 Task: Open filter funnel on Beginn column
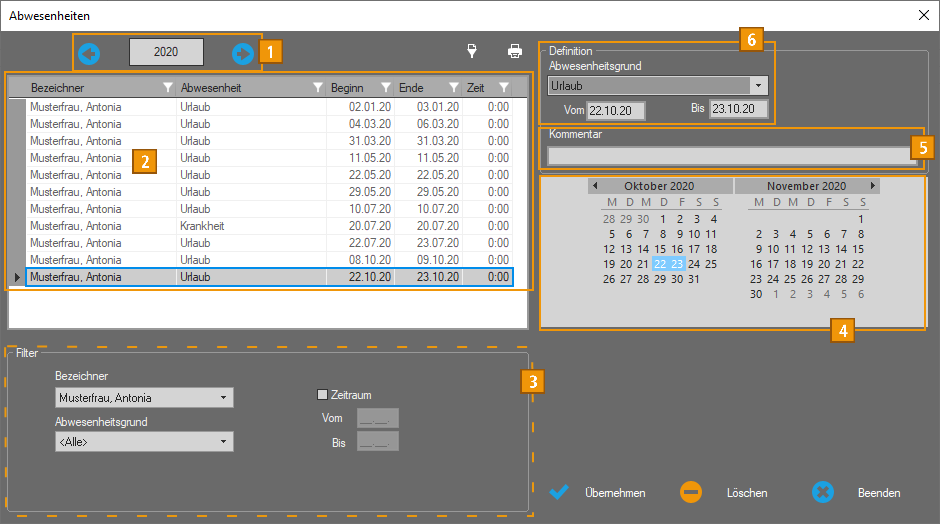pos(386,88)
